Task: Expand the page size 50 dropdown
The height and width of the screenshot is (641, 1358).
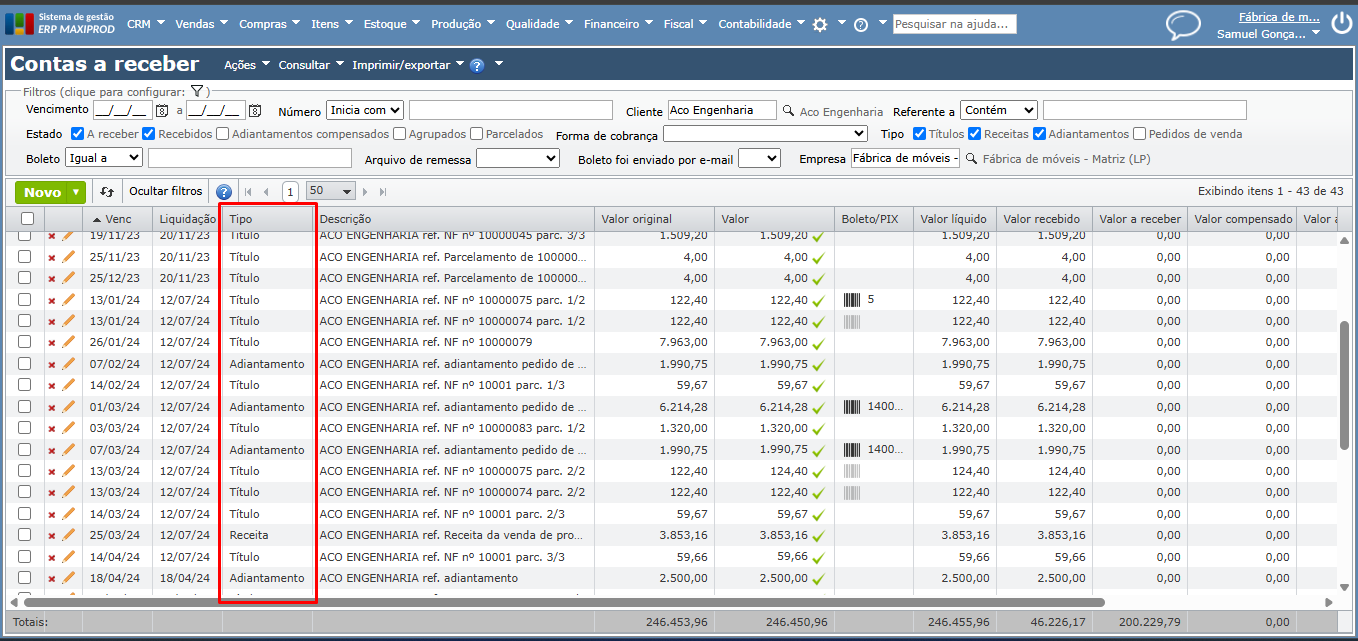Action: (331, 191)
